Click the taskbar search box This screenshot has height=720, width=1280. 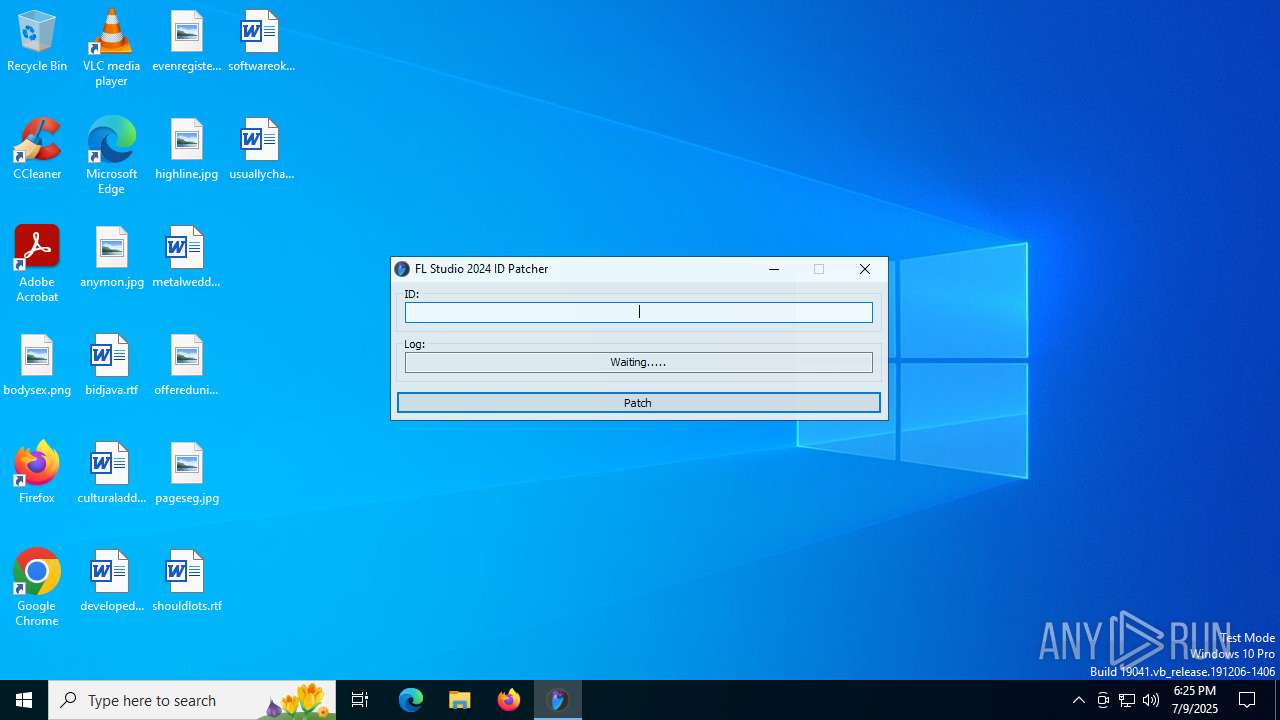click(x=192, y=700)
